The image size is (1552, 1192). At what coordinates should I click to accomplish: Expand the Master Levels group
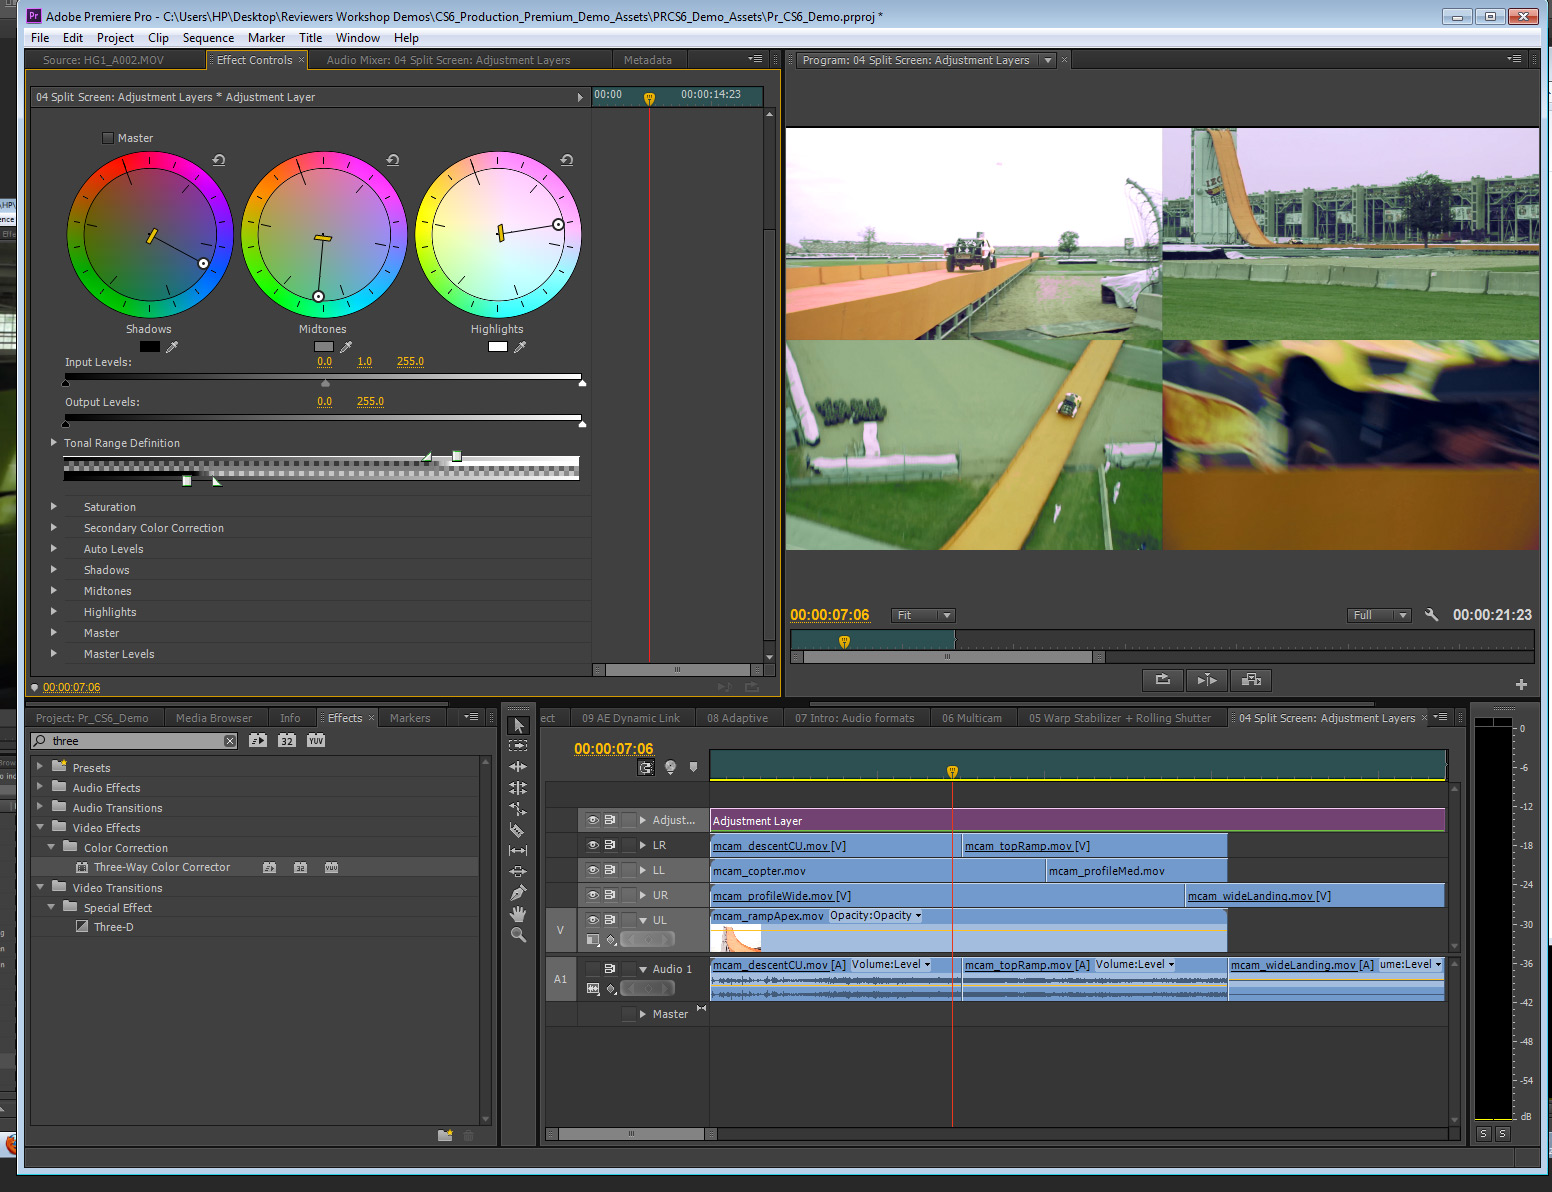pyautogui.click(x=54, y=653)
